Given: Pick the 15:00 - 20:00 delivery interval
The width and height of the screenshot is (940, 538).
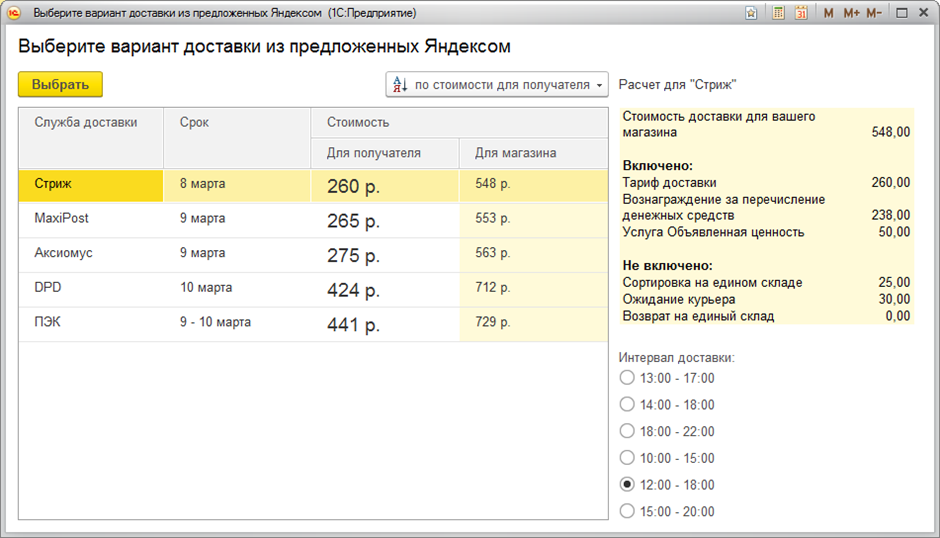Looking at the screenshot, I should coord(627,511).
